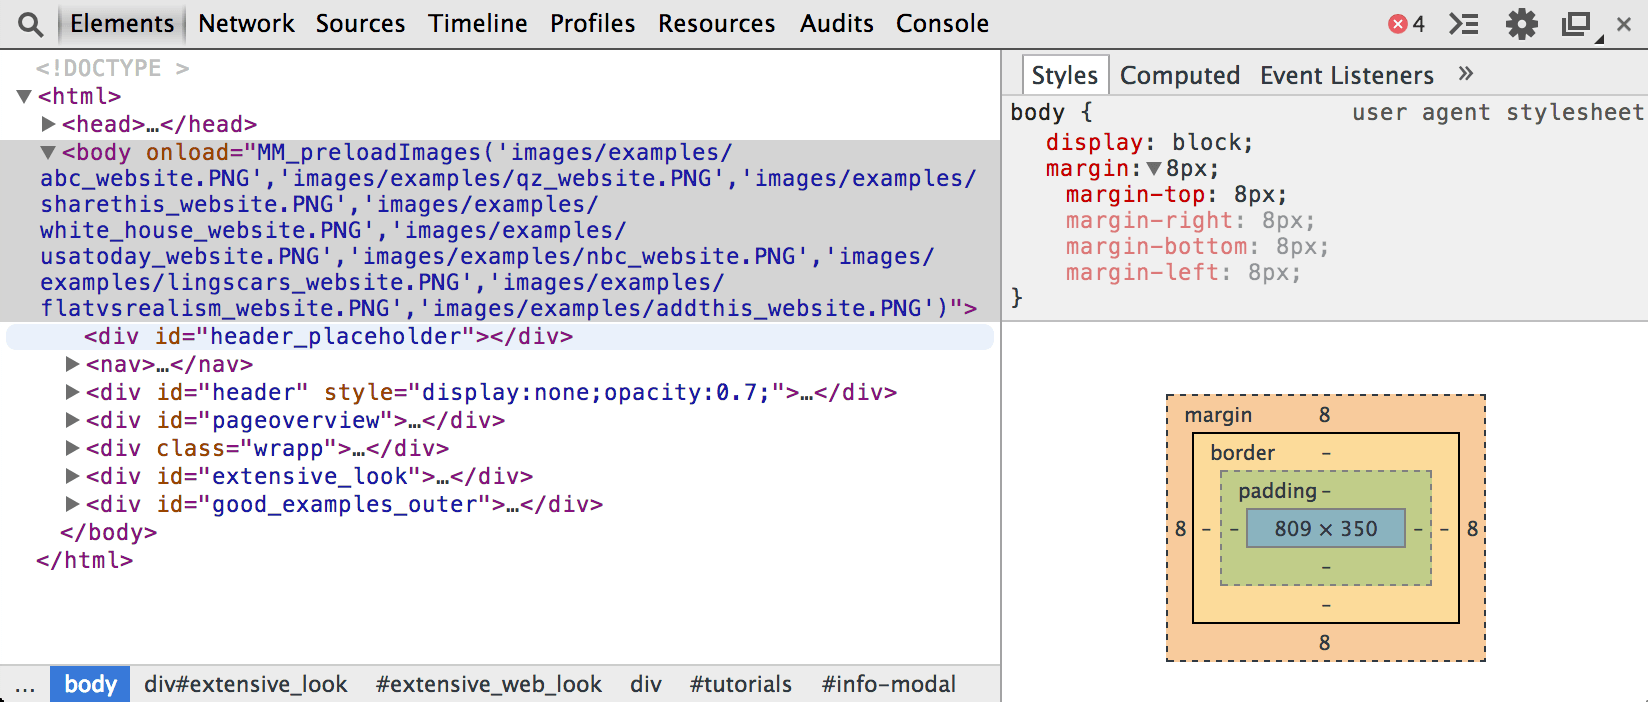The image size is (1648, 702).
Task: Show more style tabs chevron
Action: click(1466, 74)
